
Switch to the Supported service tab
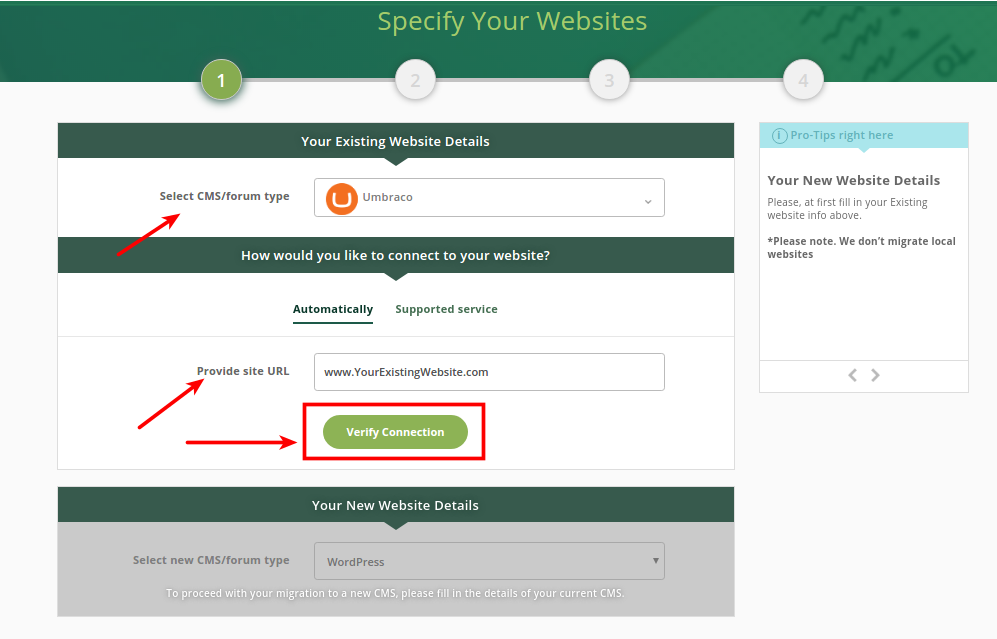click(x=446, y=309)
